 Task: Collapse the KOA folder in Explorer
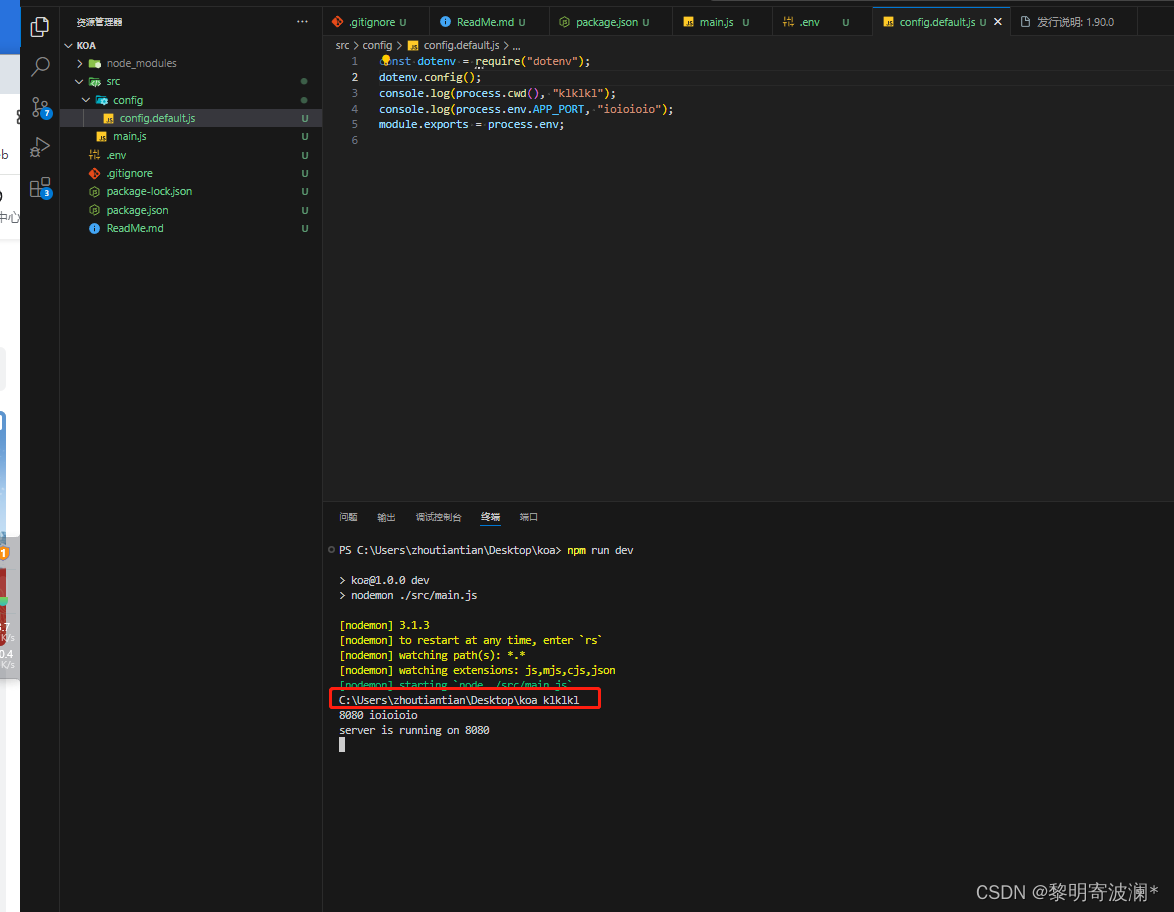coord(68,45)
